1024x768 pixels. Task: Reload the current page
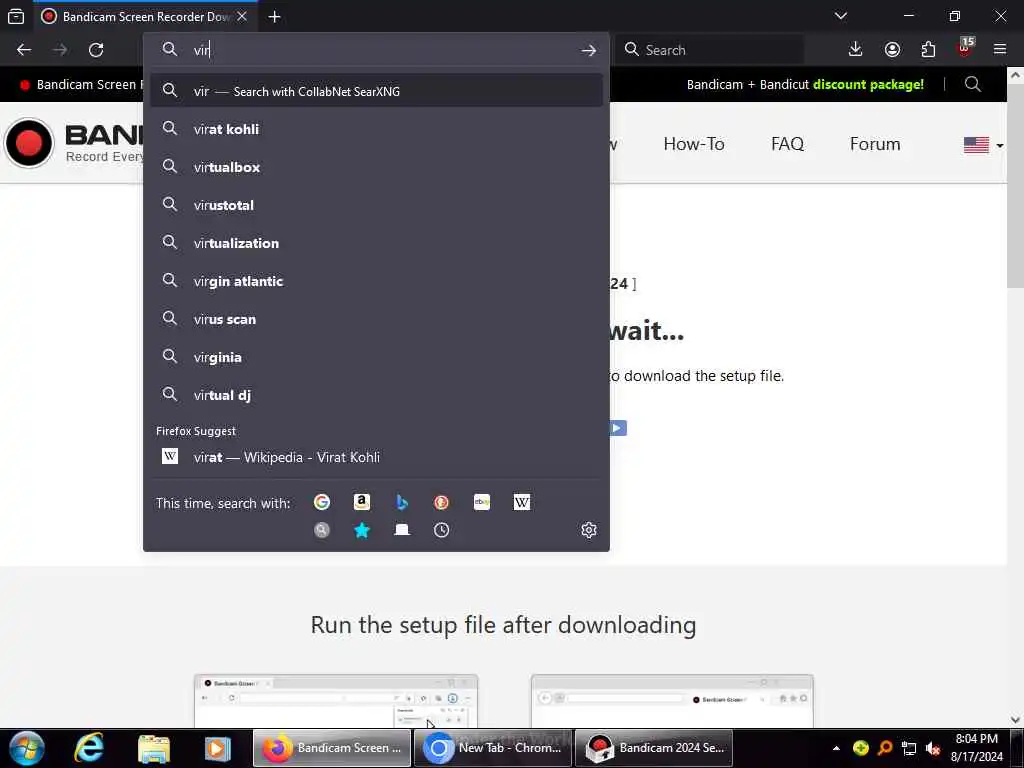click(96, 50)
